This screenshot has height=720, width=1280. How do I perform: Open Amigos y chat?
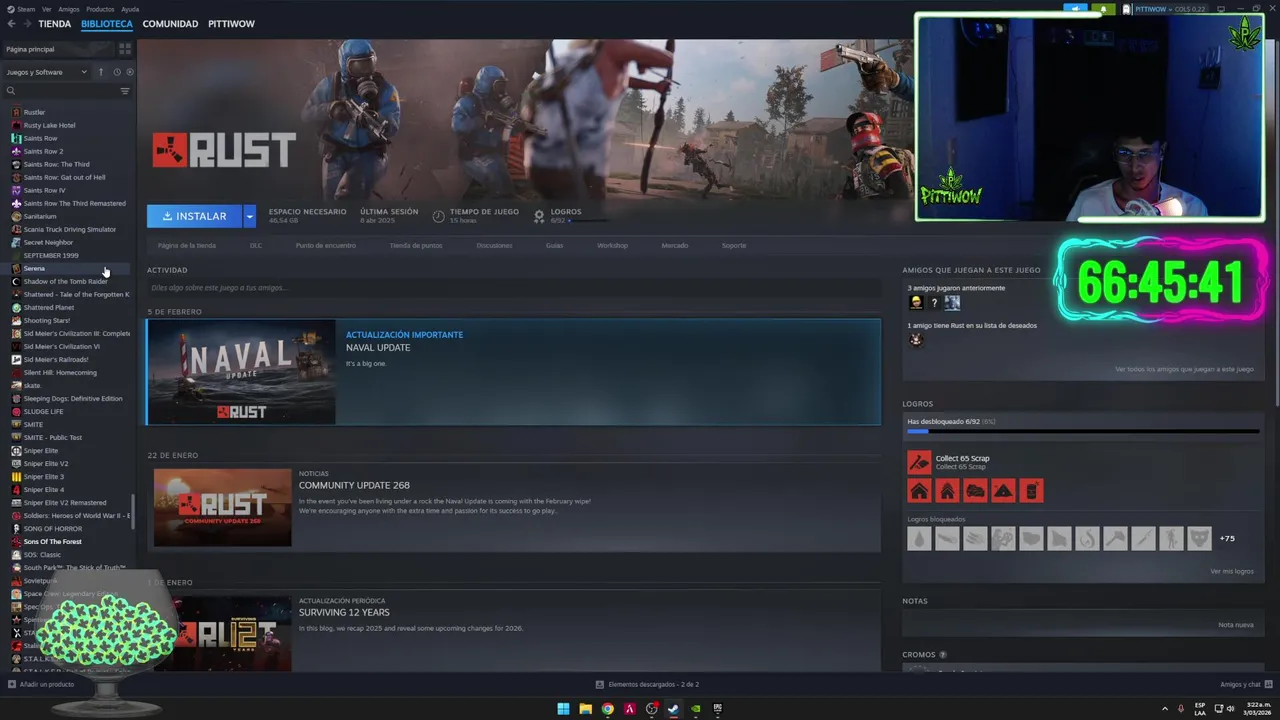tap(1245, 684)
